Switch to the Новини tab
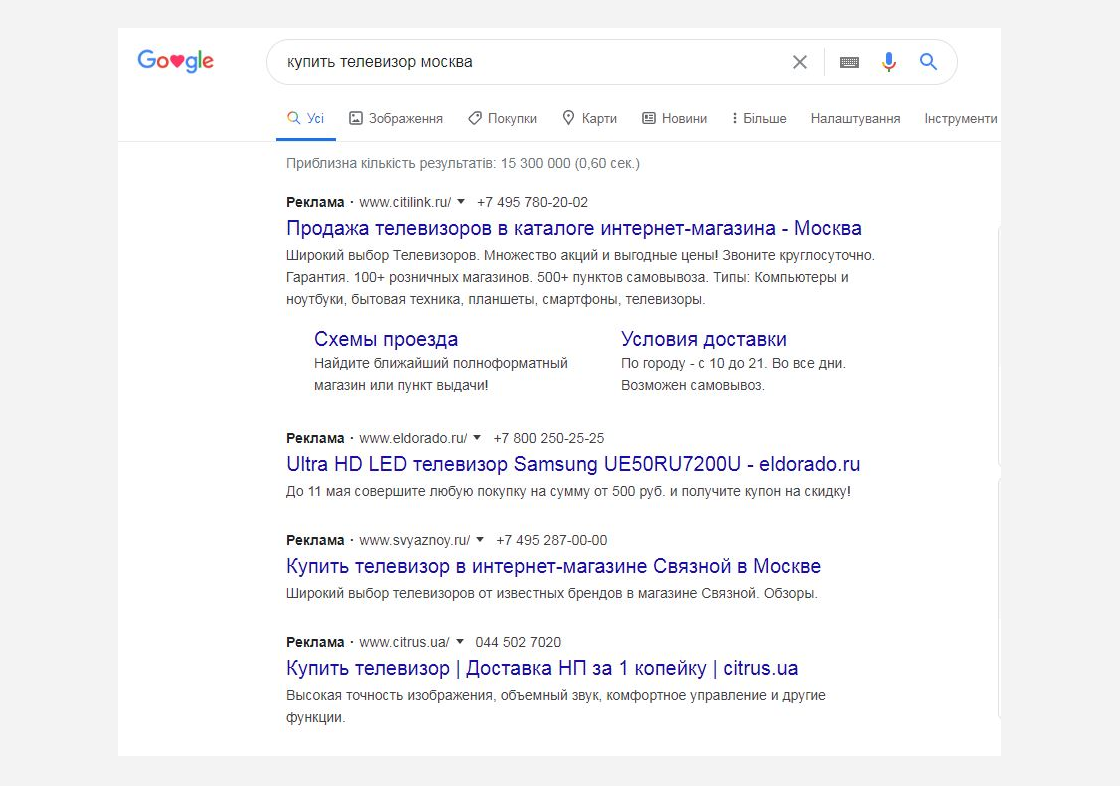Image resolution: width=1120 pixels, height=786 pixels. pos(674,119)
